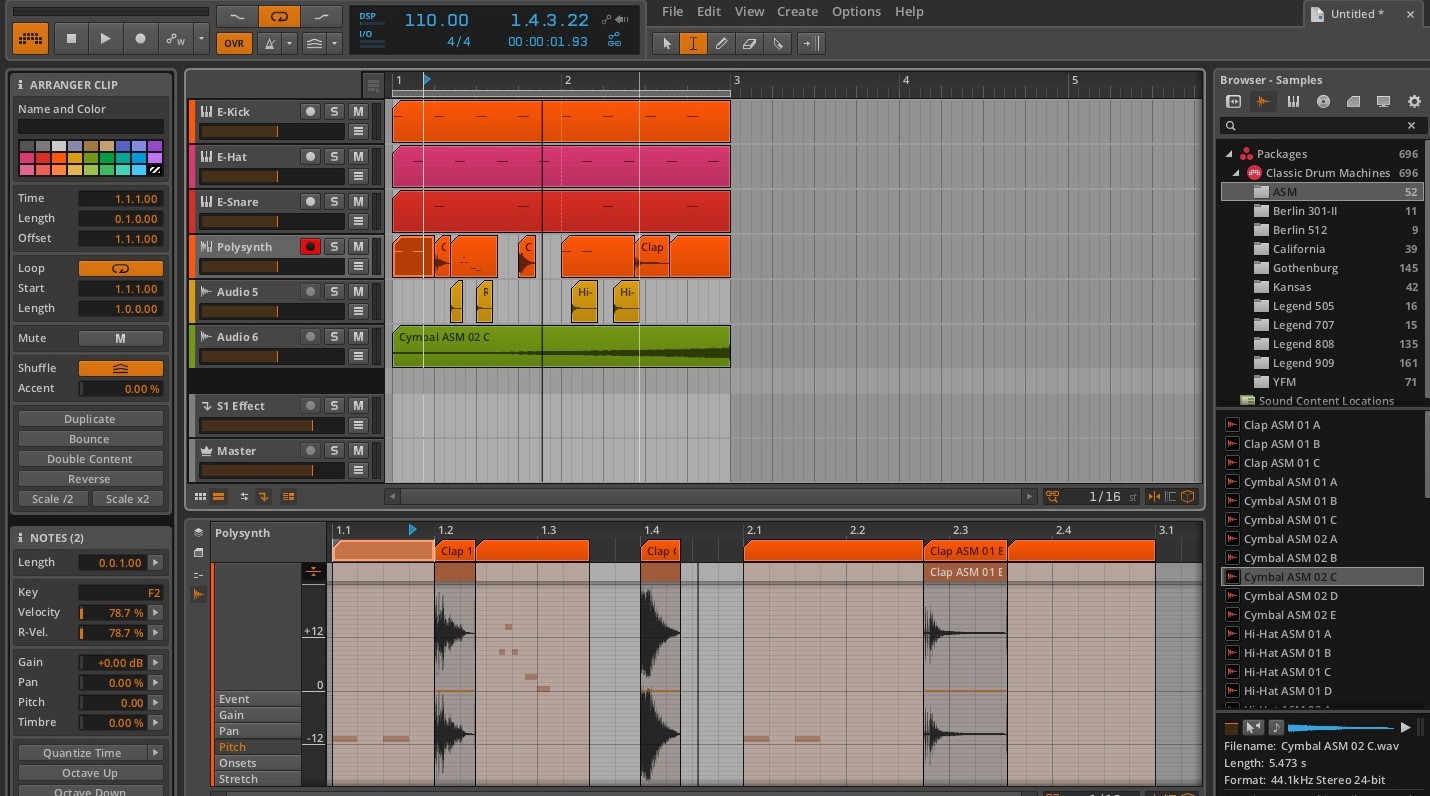Click the Bounce button
1430x796 pixels.
tap(90, 439)
